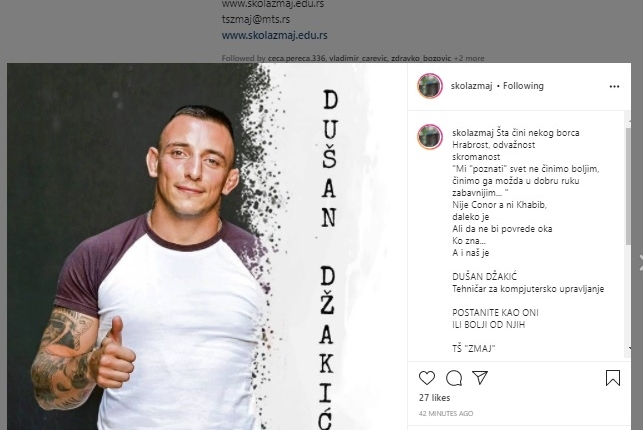Save post with the bookmark icon
The width and height of the screenshot is (643, 430).
pos(613,378)
